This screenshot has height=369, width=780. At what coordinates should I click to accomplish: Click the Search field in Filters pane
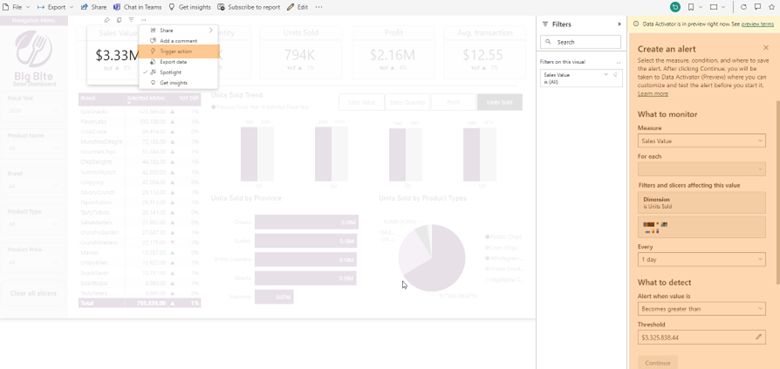coord(581,42)
